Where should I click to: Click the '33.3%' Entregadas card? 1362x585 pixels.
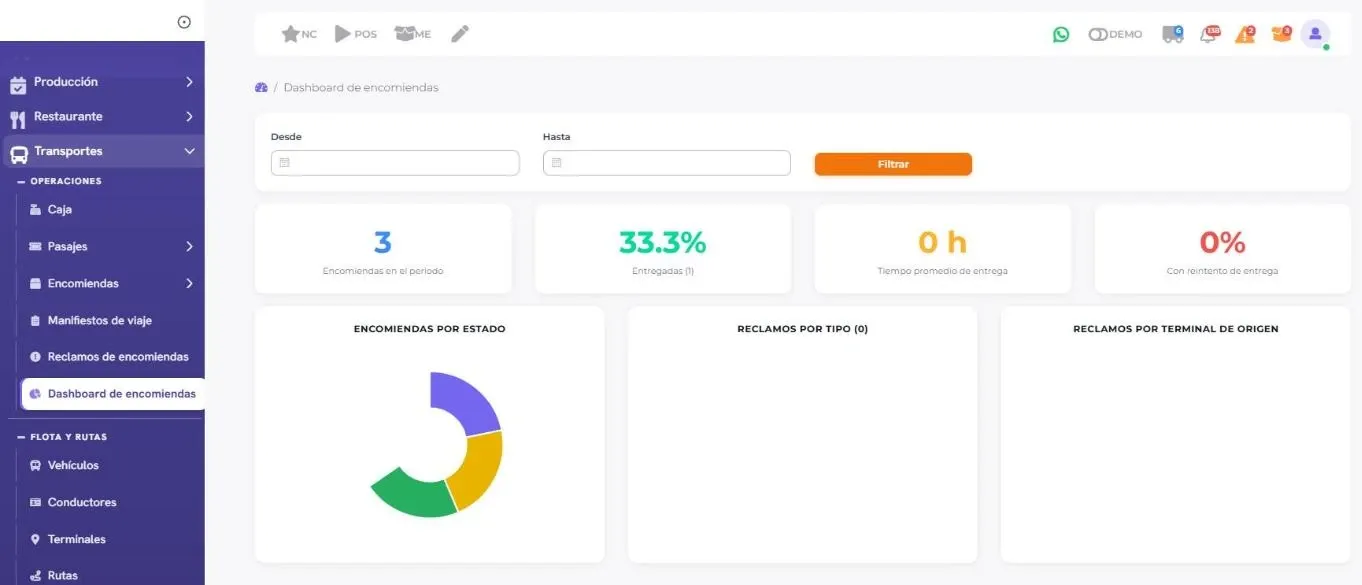coord(662,249)
